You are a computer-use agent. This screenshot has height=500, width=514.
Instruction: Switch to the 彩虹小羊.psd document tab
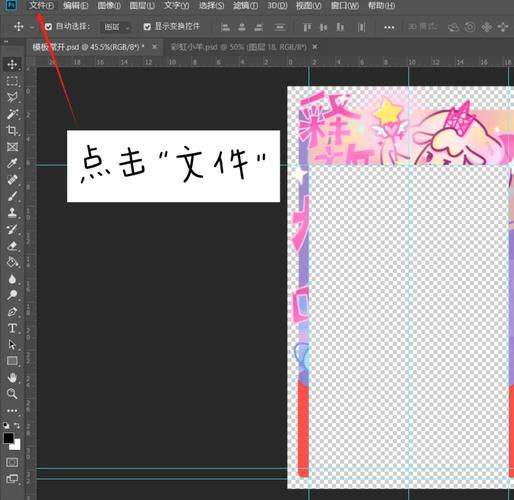(x=239, y=47)
